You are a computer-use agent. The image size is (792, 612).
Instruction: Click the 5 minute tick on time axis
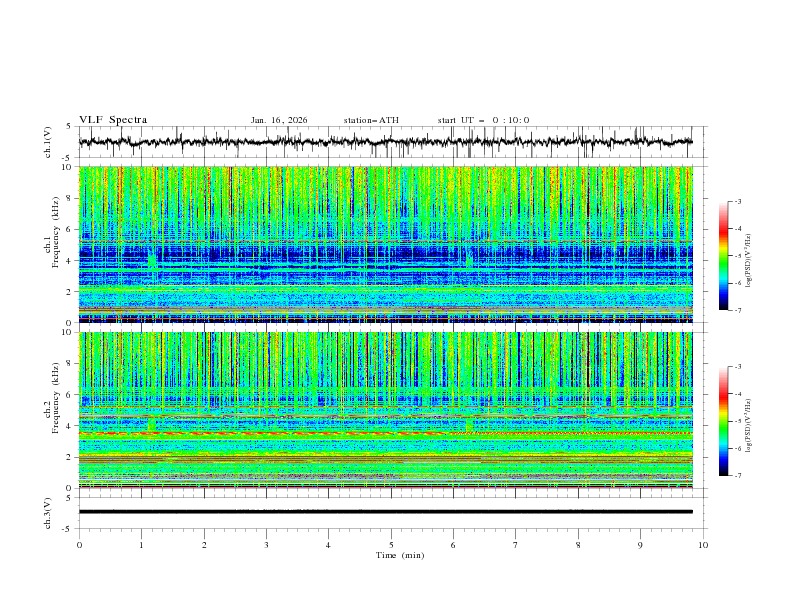point(391,545)
